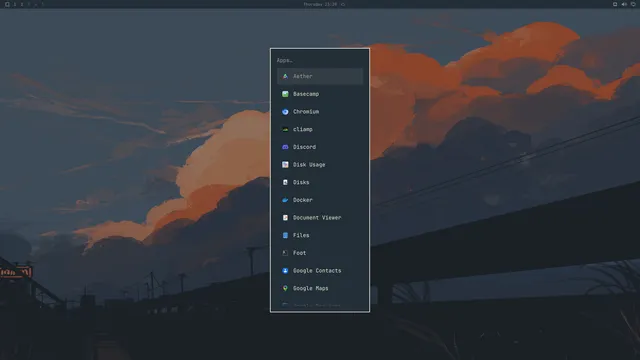Focus the Apps search field

click(320, 60)
